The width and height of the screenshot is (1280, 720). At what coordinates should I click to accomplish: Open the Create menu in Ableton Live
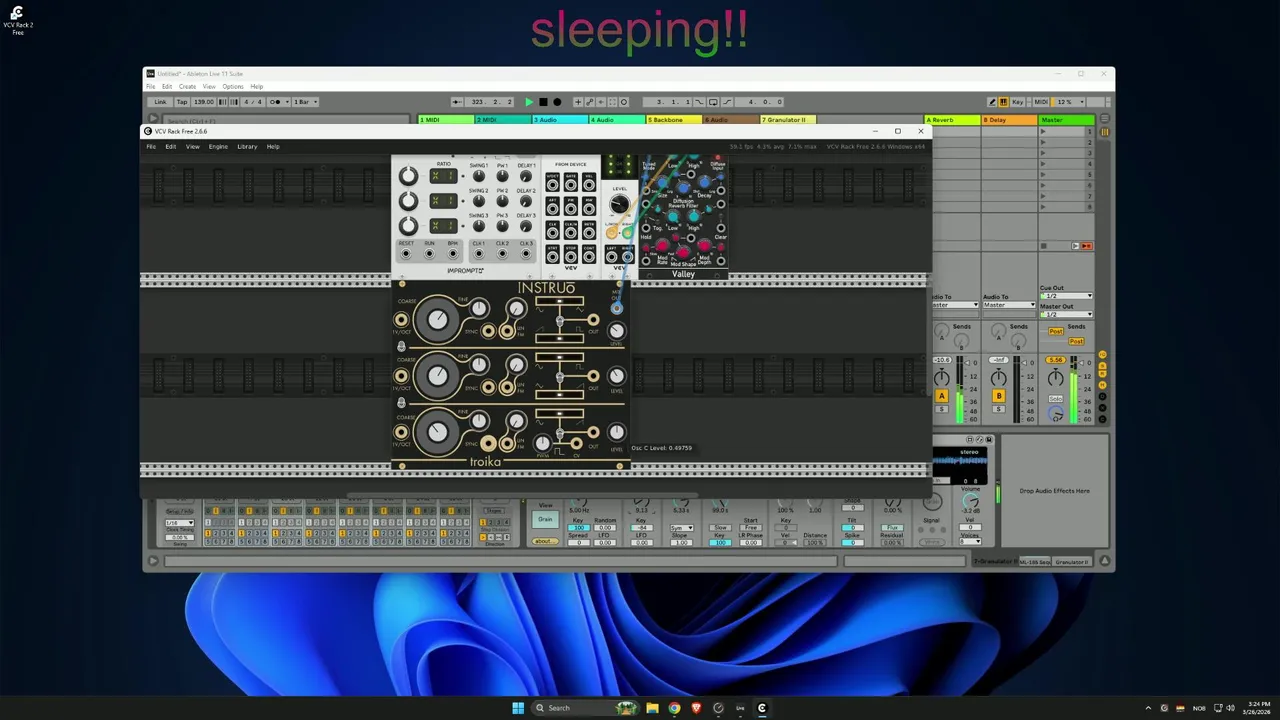(x=187, y=87)
